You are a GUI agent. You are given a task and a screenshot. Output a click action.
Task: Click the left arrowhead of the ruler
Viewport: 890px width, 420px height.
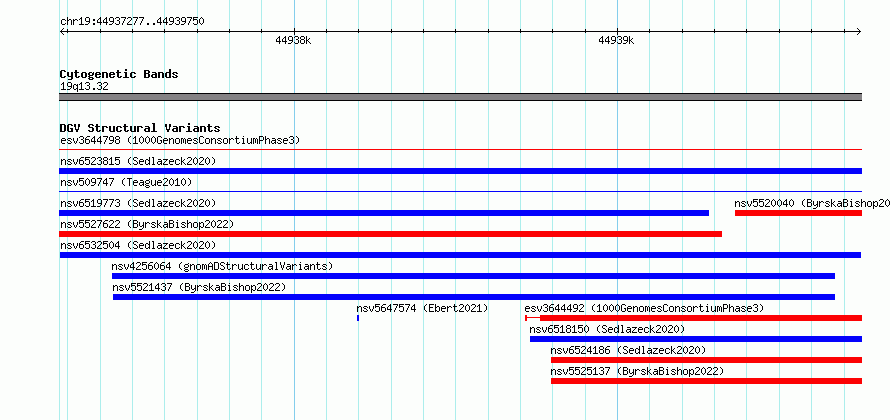click(62, 31)
